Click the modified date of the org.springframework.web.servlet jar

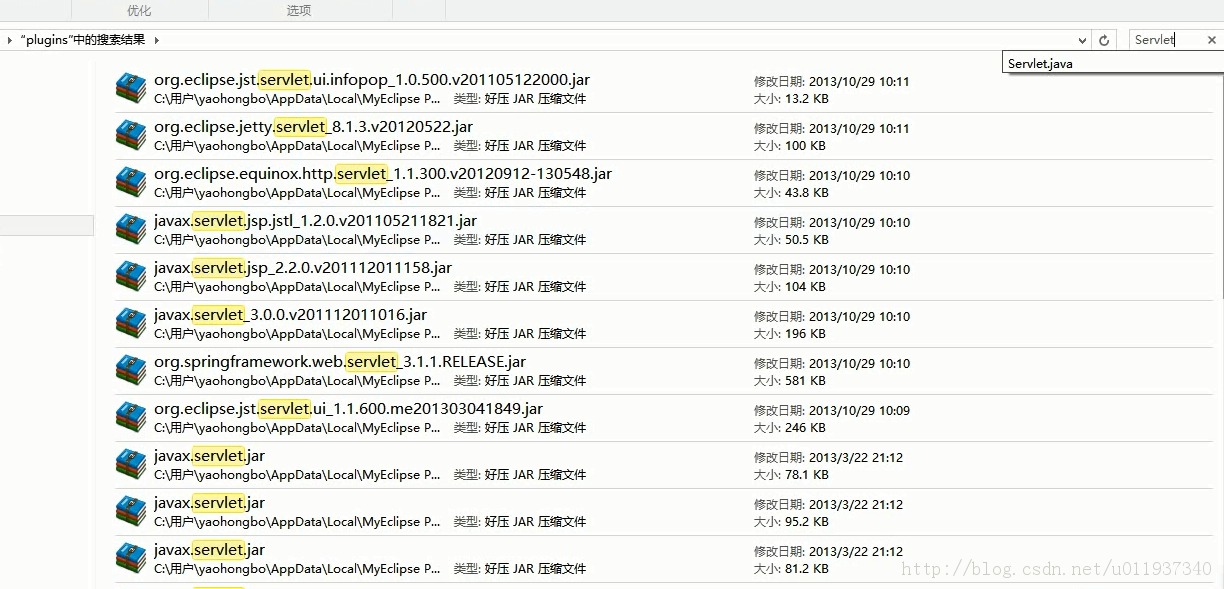pyautogui.click(x=832, y=364)
